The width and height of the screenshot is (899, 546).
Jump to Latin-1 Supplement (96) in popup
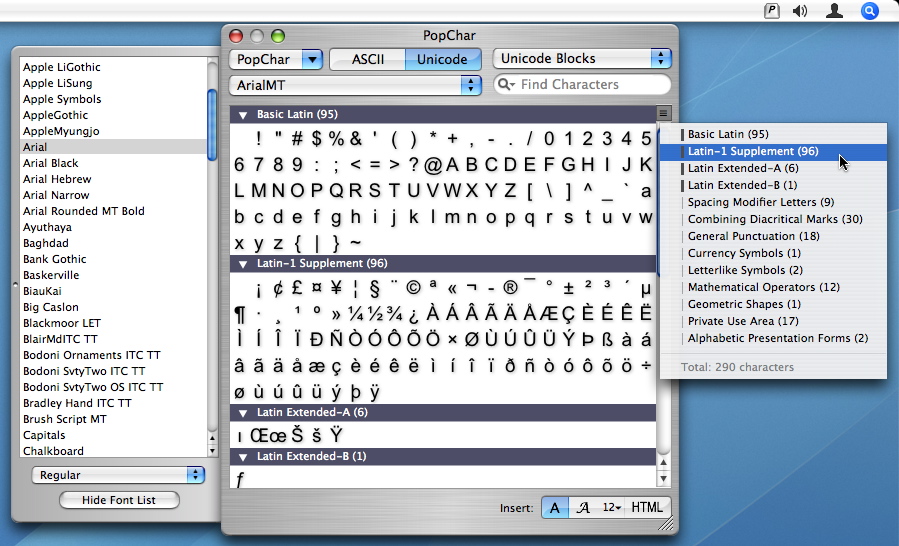(773, 151)
